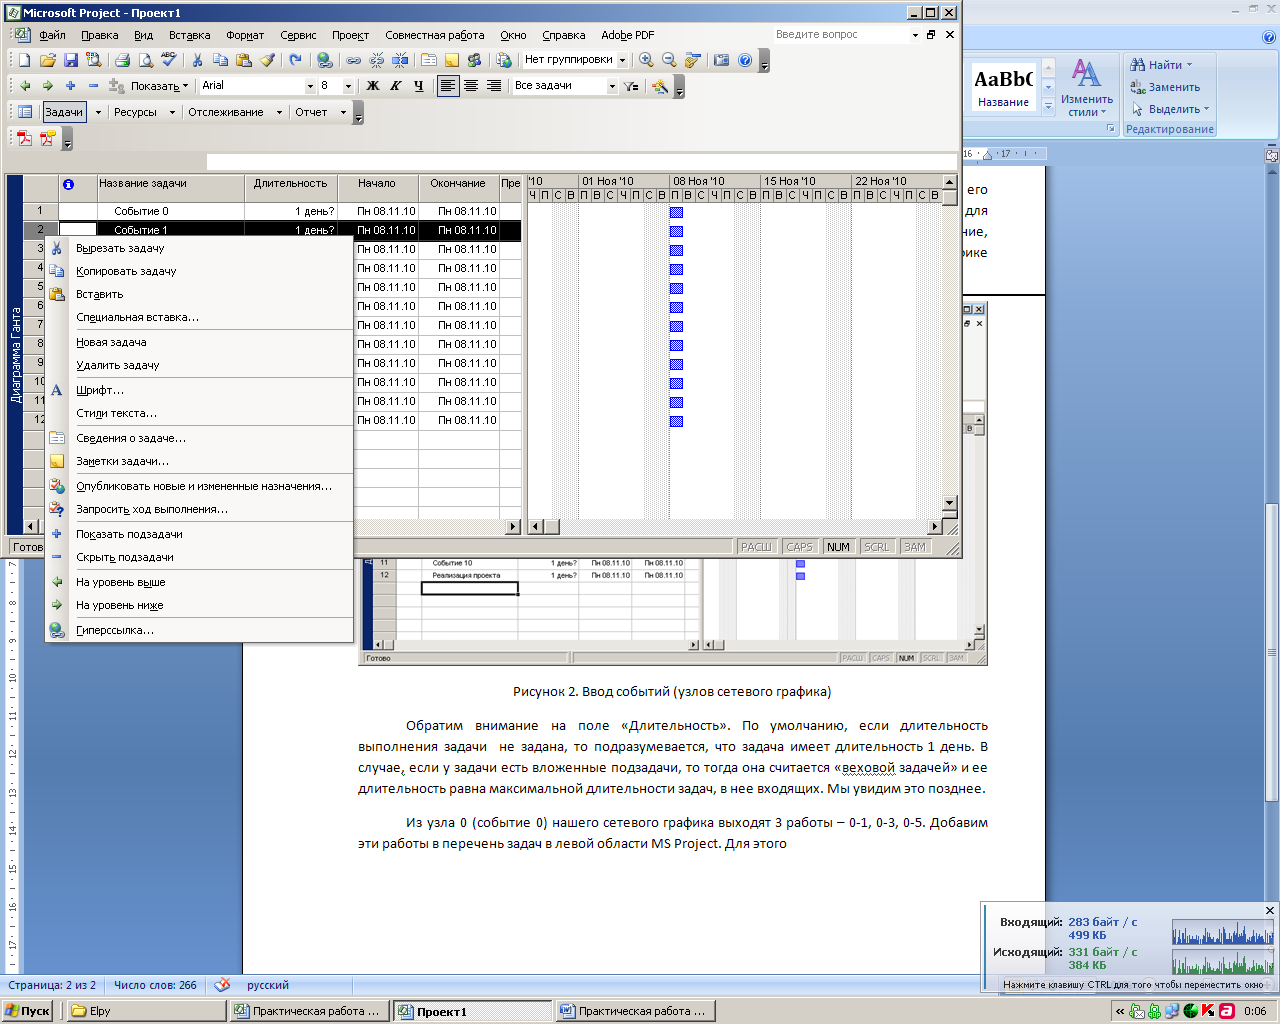
Task: Click the Go To Selected Task icon
Action: 692,60
